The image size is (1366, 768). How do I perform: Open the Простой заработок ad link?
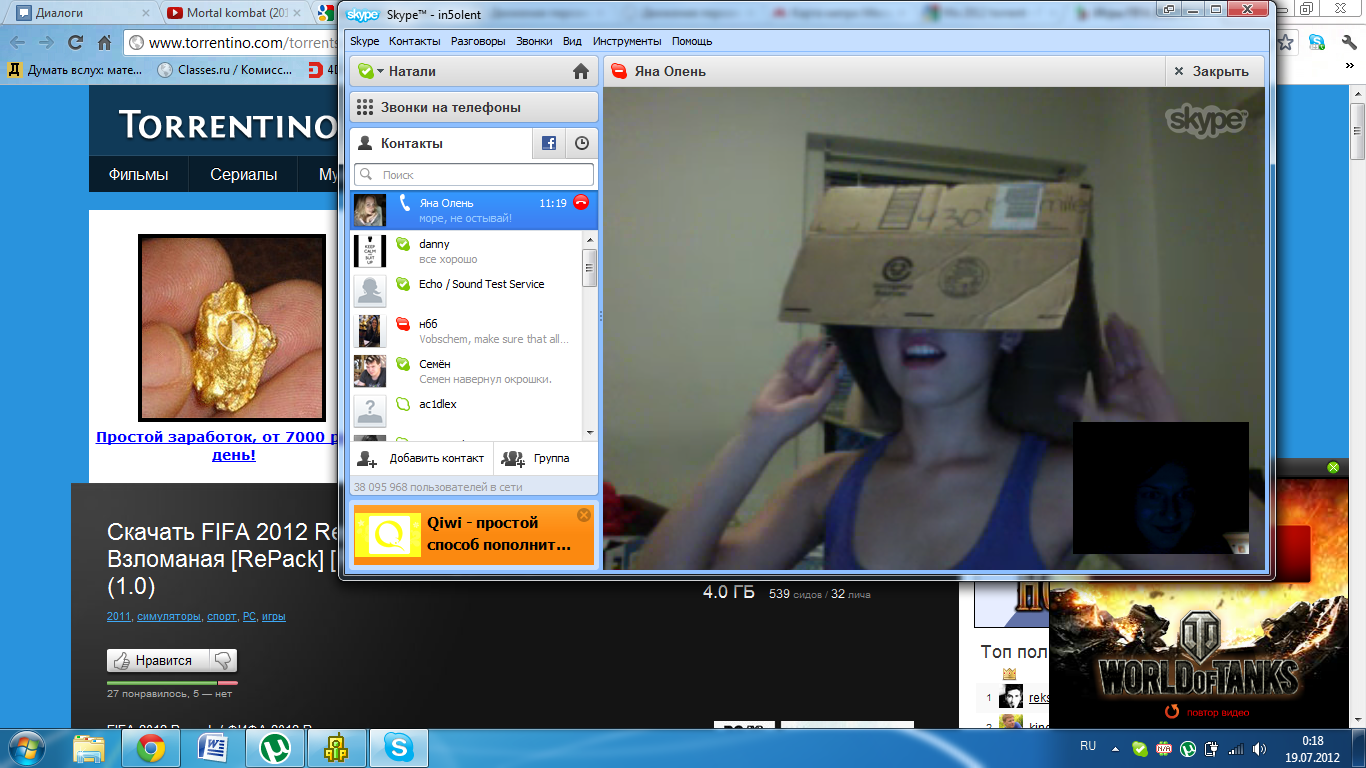click(x=219, y=445)
